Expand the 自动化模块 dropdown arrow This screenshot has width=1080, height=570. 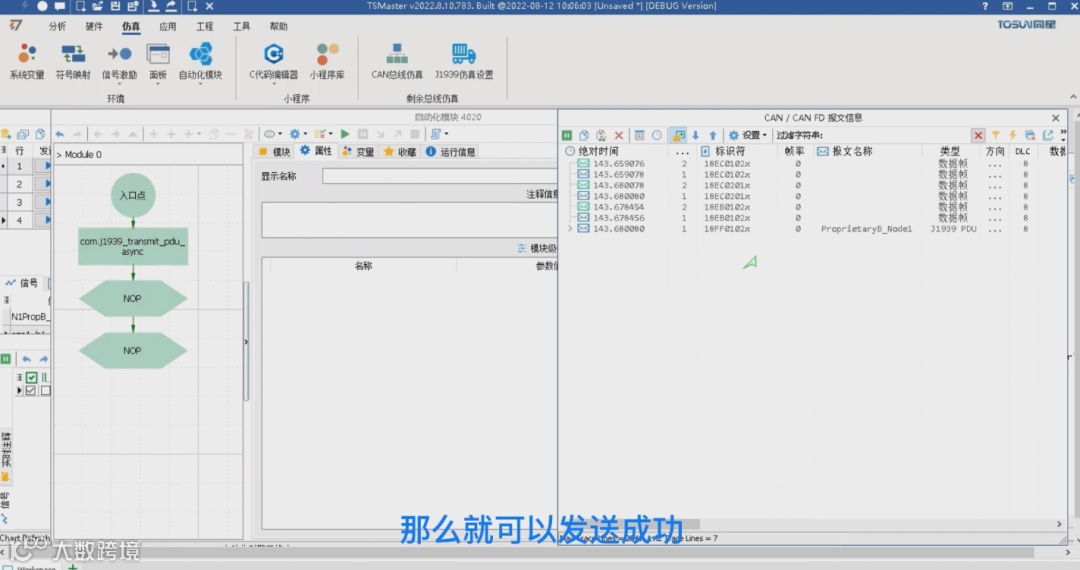(x=200, y=83)
